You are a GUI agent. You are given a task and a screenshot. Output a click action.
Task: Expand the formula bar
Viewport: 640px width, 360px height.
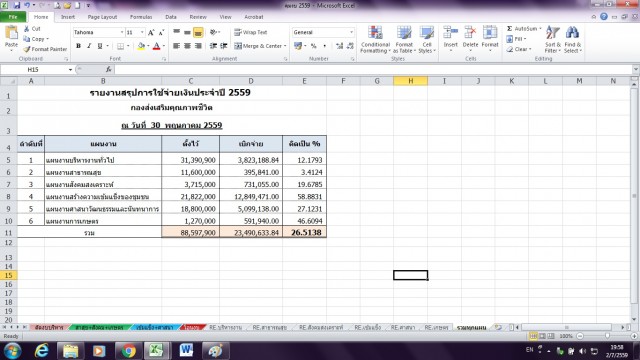click(x=636, y=69)
